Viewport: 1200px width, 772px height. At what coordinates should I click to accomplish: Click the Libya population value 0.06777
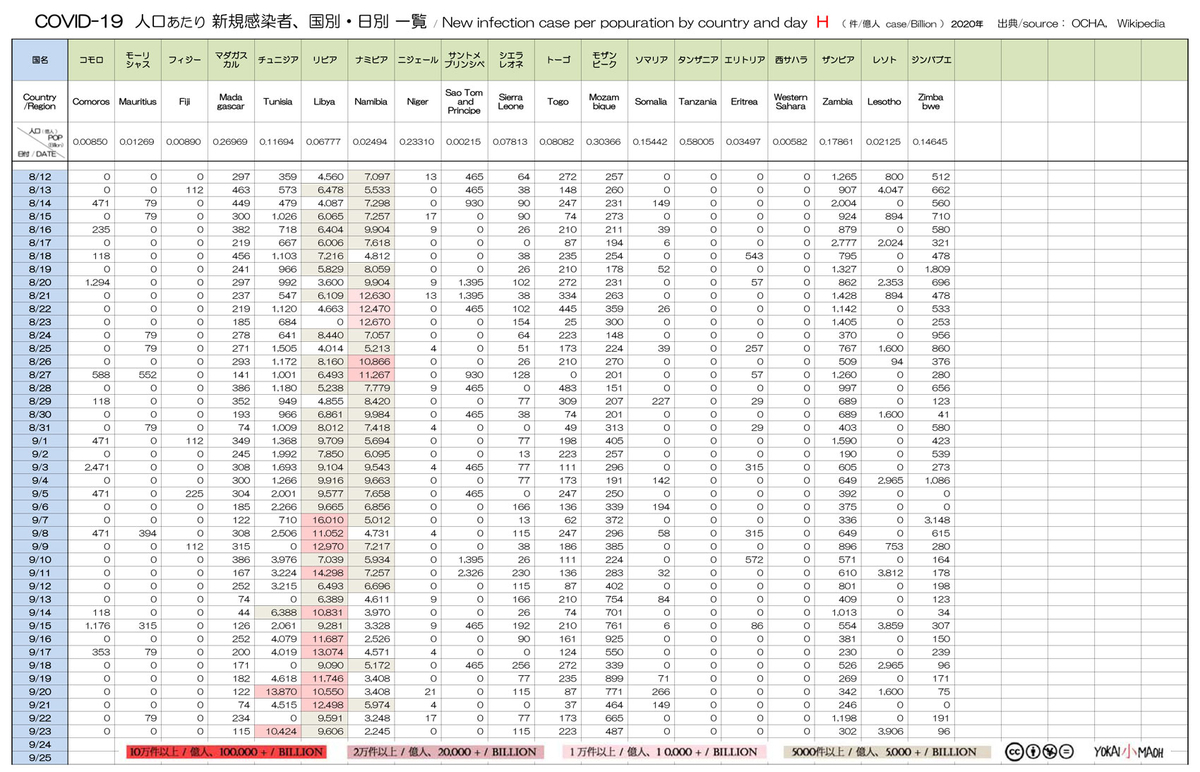[324, 142]
